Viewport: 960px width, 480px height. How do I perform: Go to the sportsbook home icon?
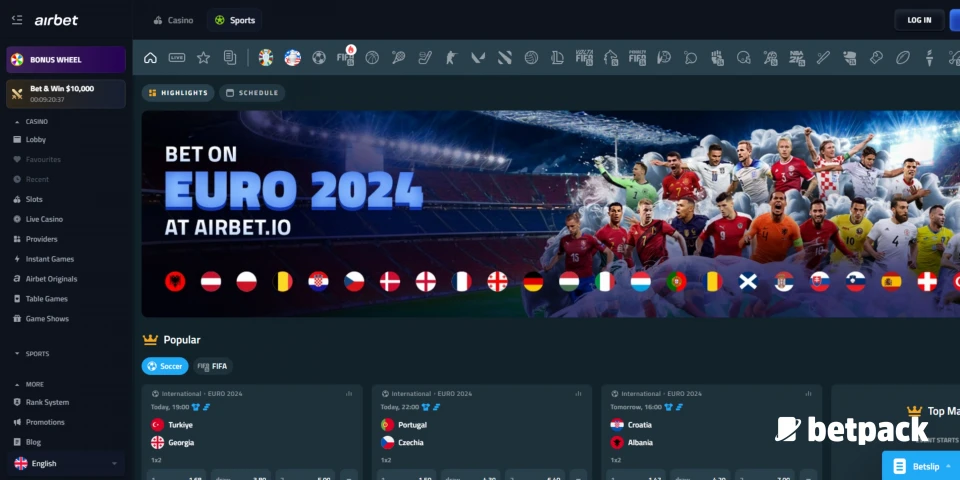pos(150,58)
